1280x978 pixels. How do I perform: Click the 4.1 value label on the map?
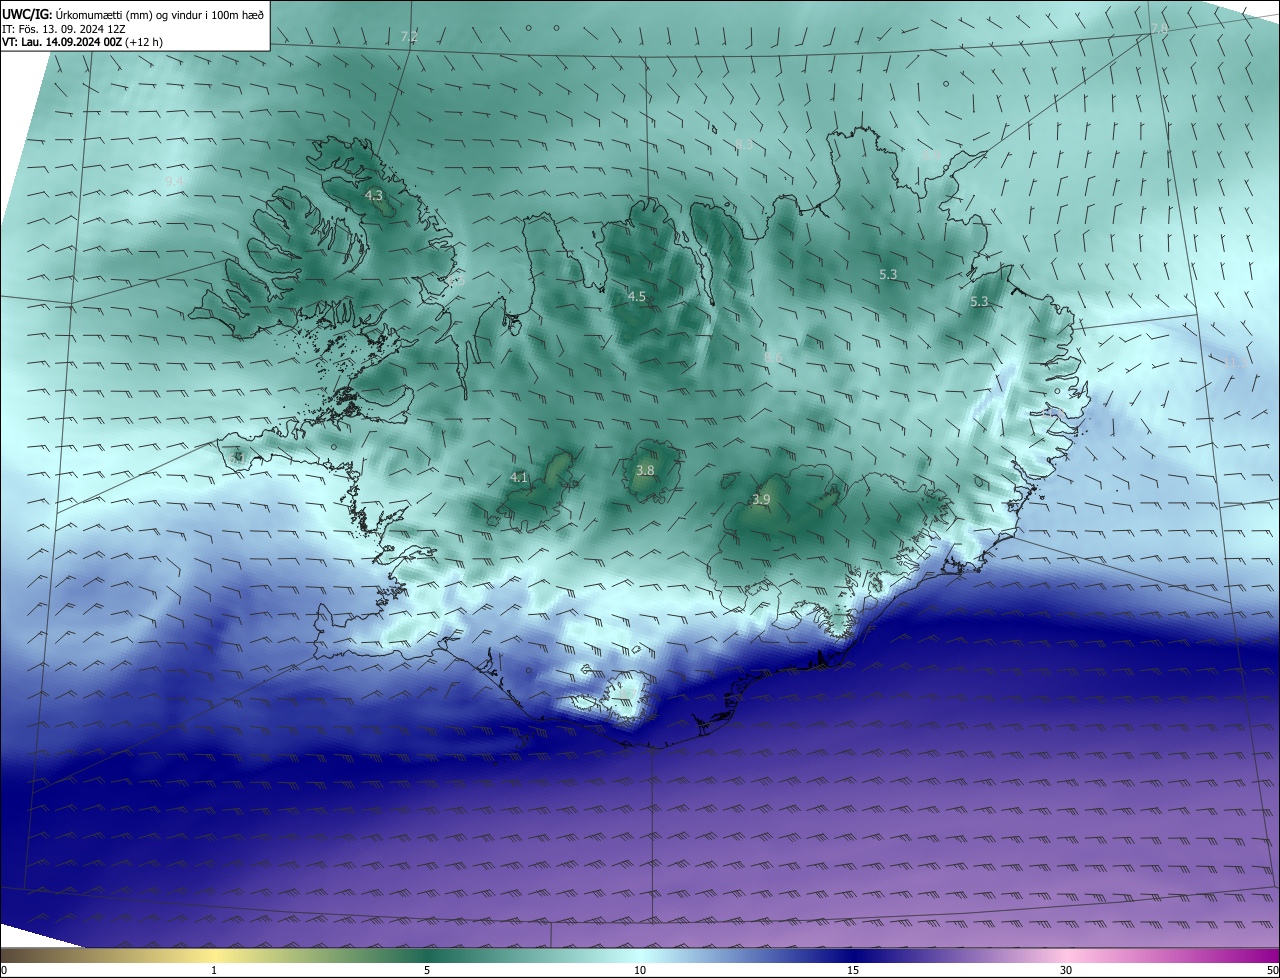519,478
